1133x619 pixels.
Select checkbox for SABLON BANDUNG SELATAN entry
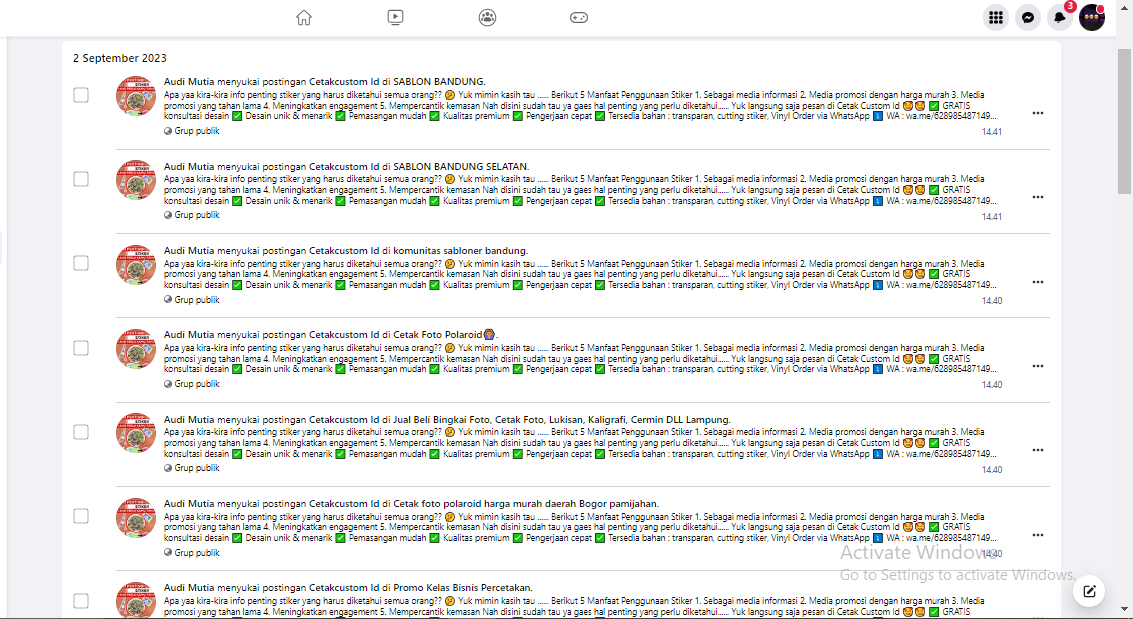pyautogui.click(x=81, y=178)
